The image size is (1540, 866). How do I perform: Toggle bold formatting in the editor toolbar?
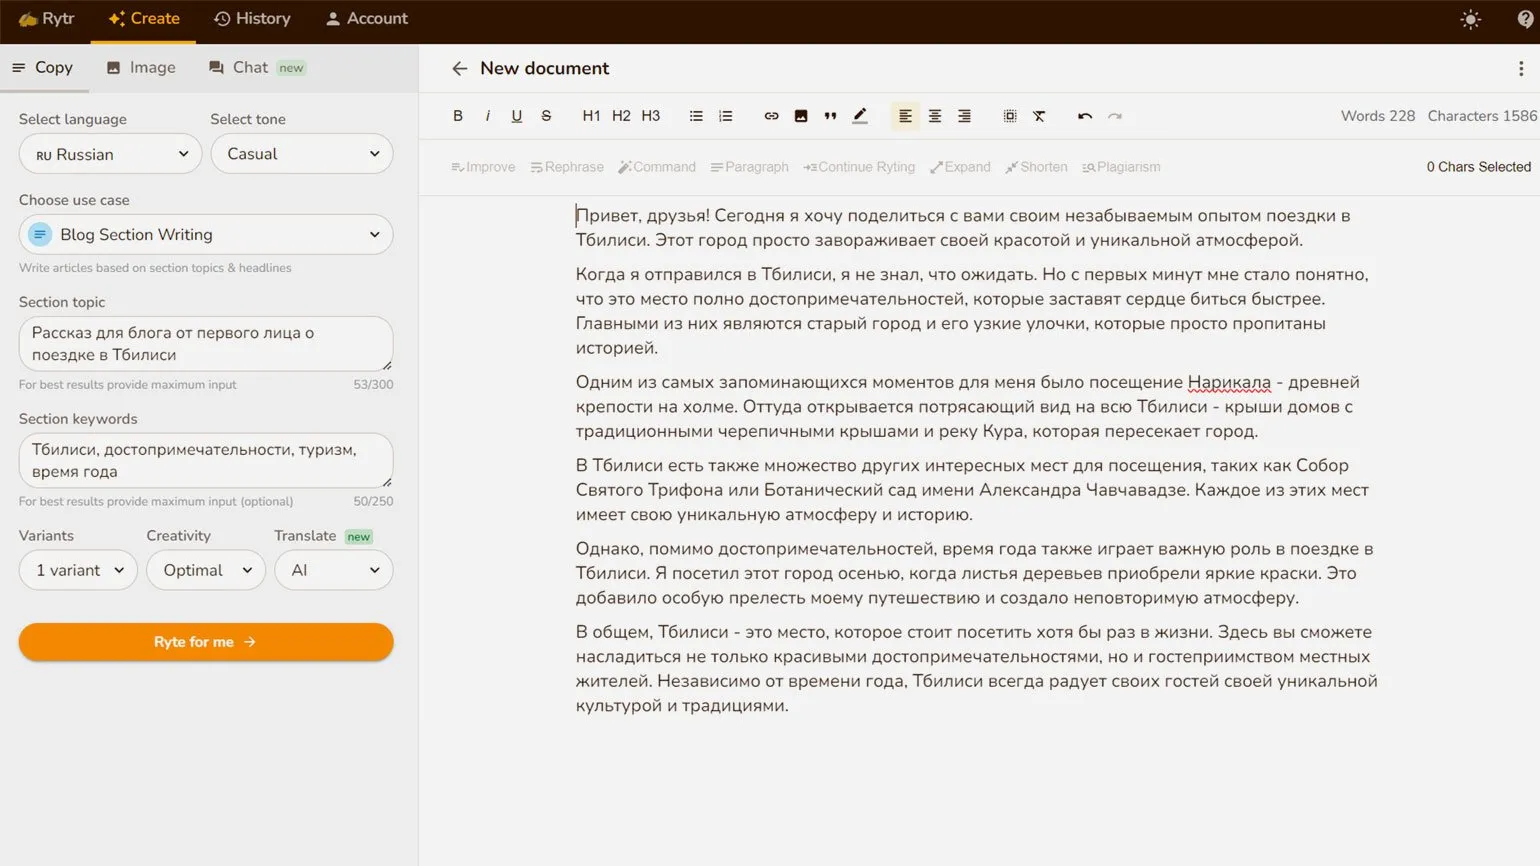click(458, 116)
